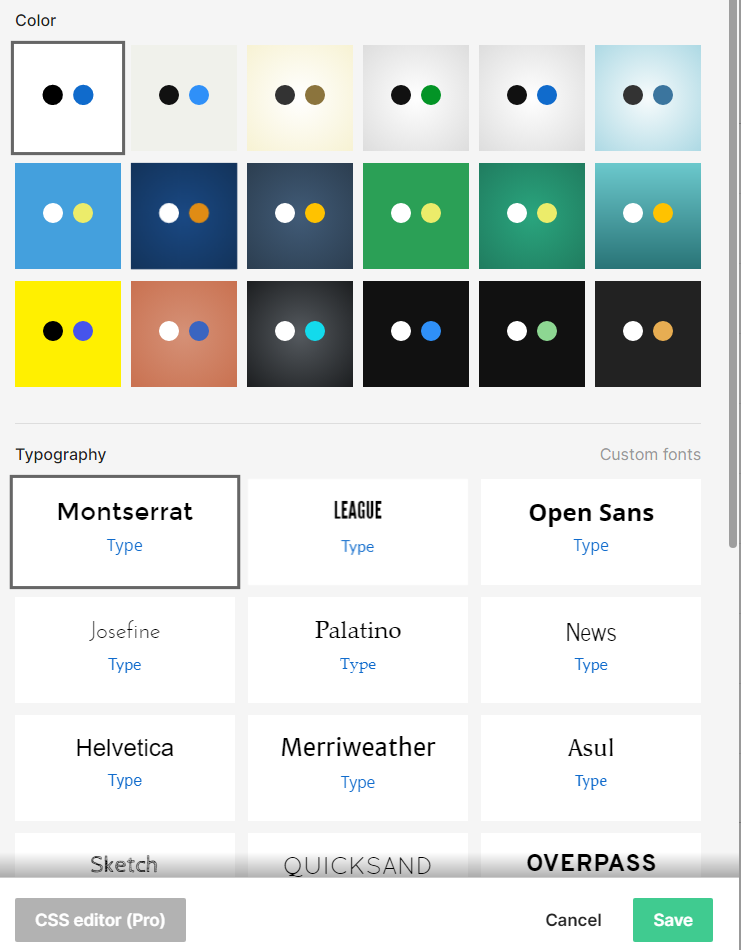Cancel the style changes
Image resolution: width=741 pixels, height=950 pixels.
[573, 920]
